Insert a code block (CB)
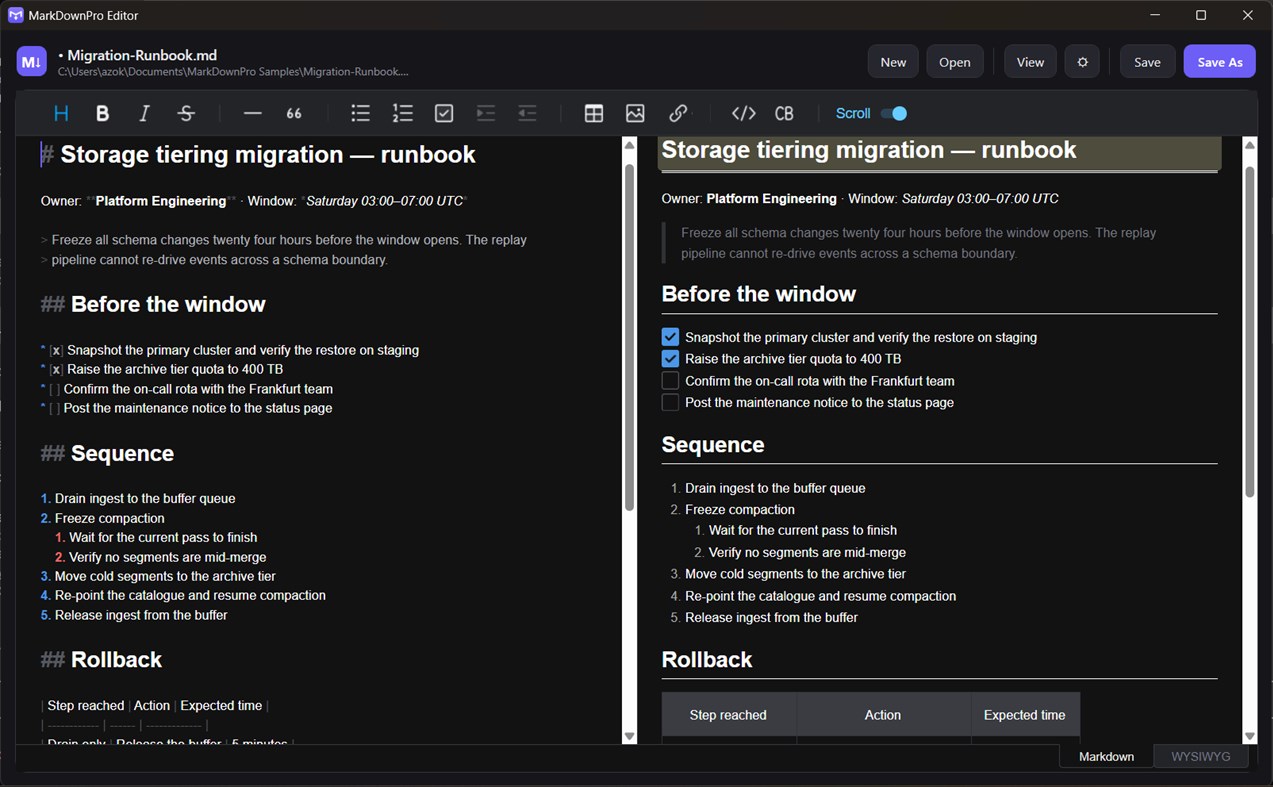The height and width of the screenshot is (787, 1273). coord(785,113)
